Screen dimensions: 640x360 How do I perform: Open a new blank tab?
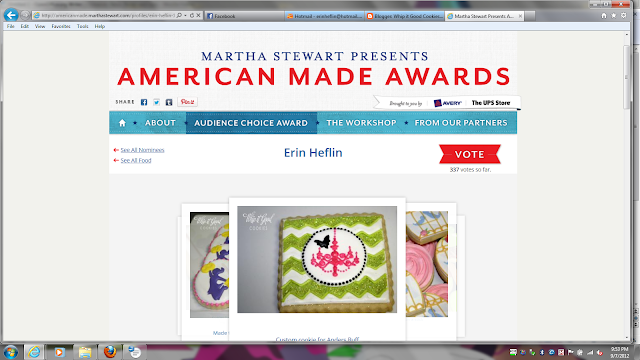(530, 16)
